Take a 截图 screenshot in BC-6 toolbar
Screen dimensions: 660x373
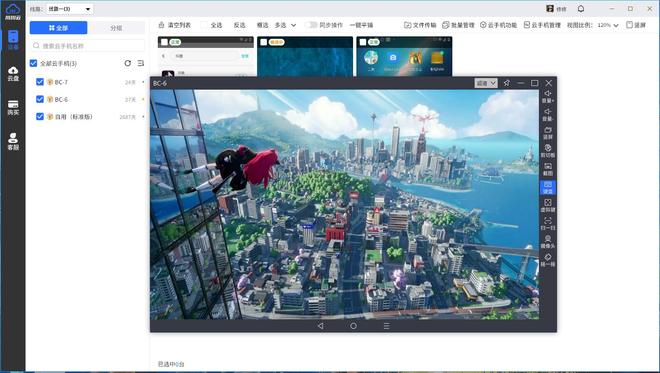[x=548, y=169]
